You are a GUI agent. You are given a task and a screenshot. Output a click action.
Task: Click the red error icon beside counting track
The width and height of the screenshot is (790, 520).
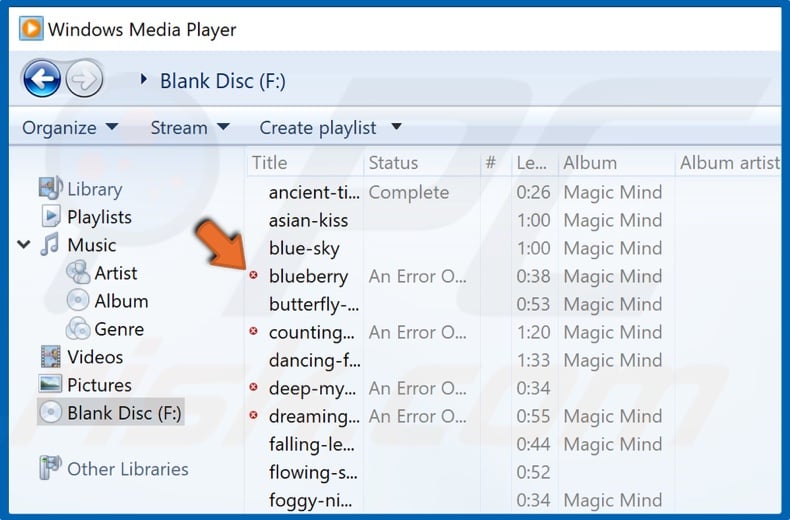[x=253, y=331]
